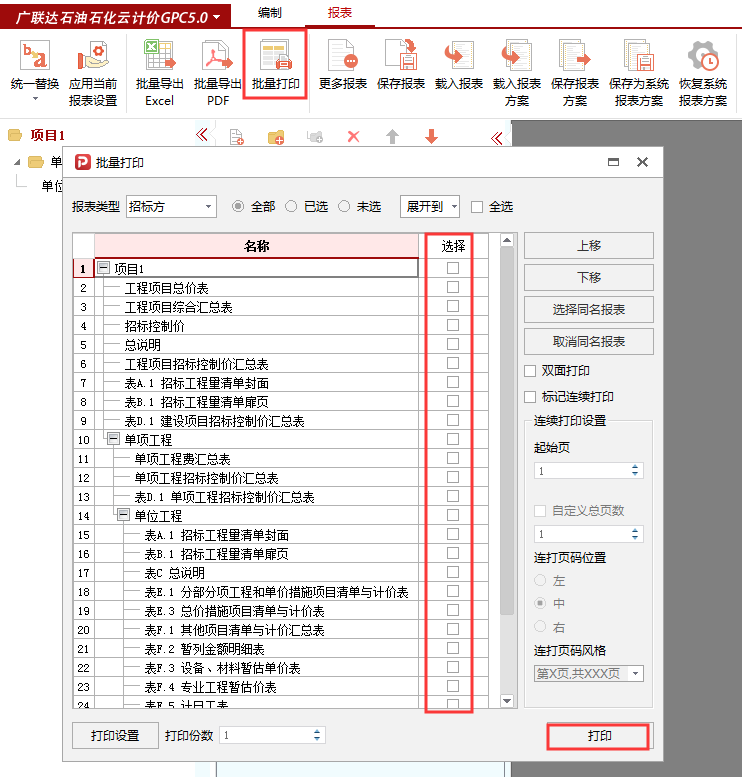Click the new folder icon
This screenshot has height=777, width=742.
(x=276, y=137)
